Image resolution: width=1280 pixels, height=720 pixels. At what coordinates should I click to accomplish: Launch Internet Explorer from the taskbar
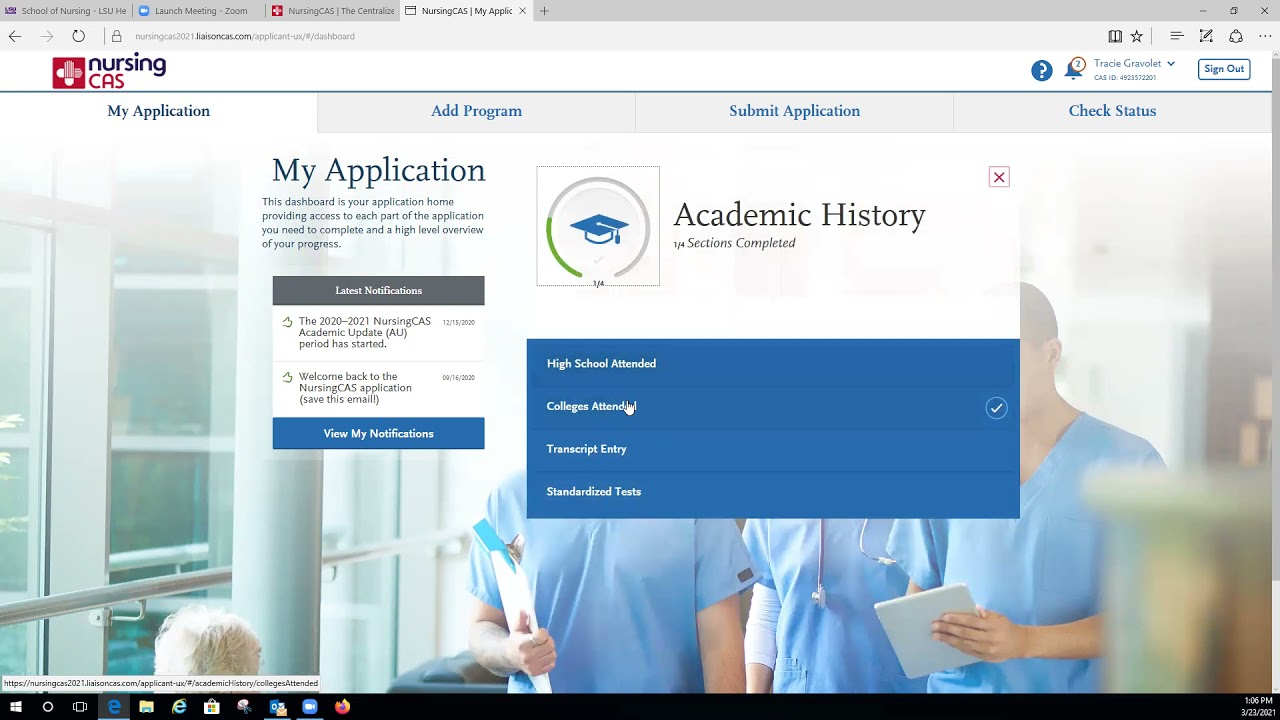click(x=179, y=707)
